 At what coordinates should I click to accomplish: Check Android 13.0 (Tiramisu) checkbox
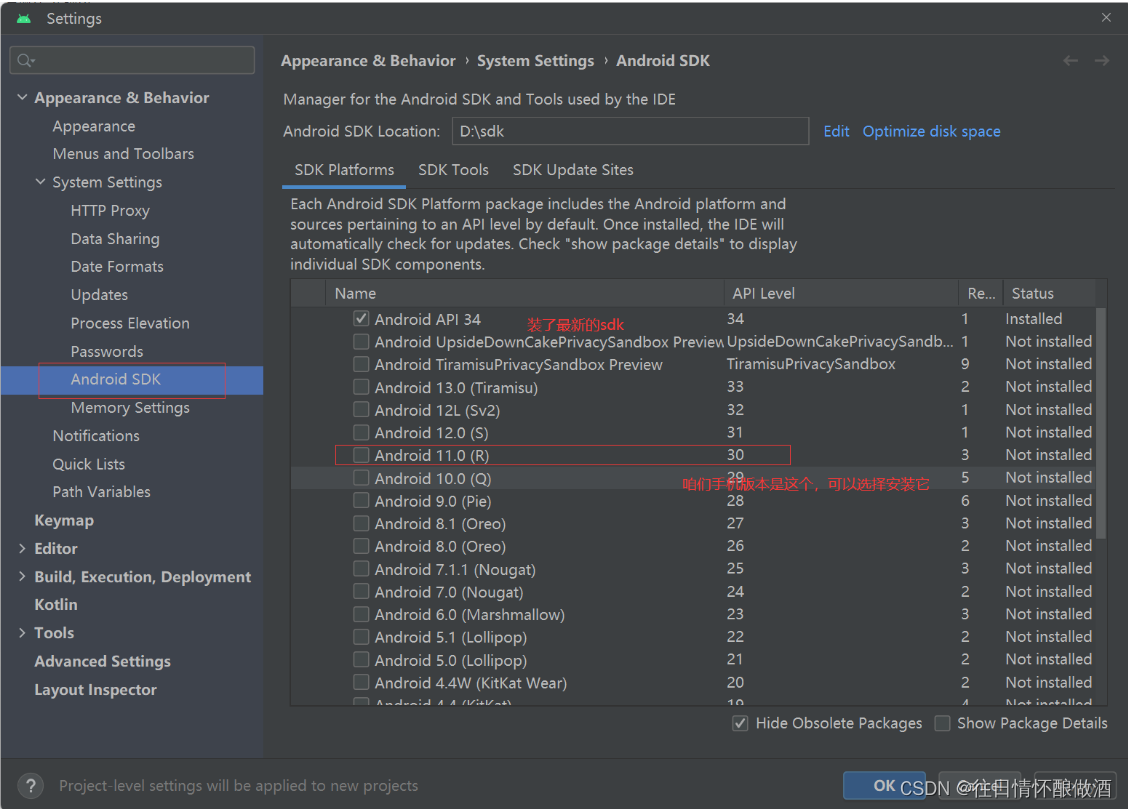pos(361,387)
